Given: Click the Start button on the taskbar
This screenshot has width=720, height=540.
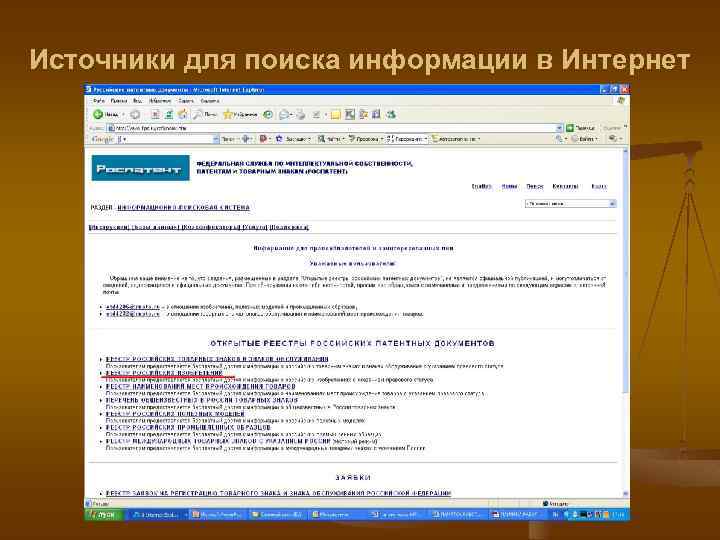Looking at the screenshot, I should (x=104, y=515).
